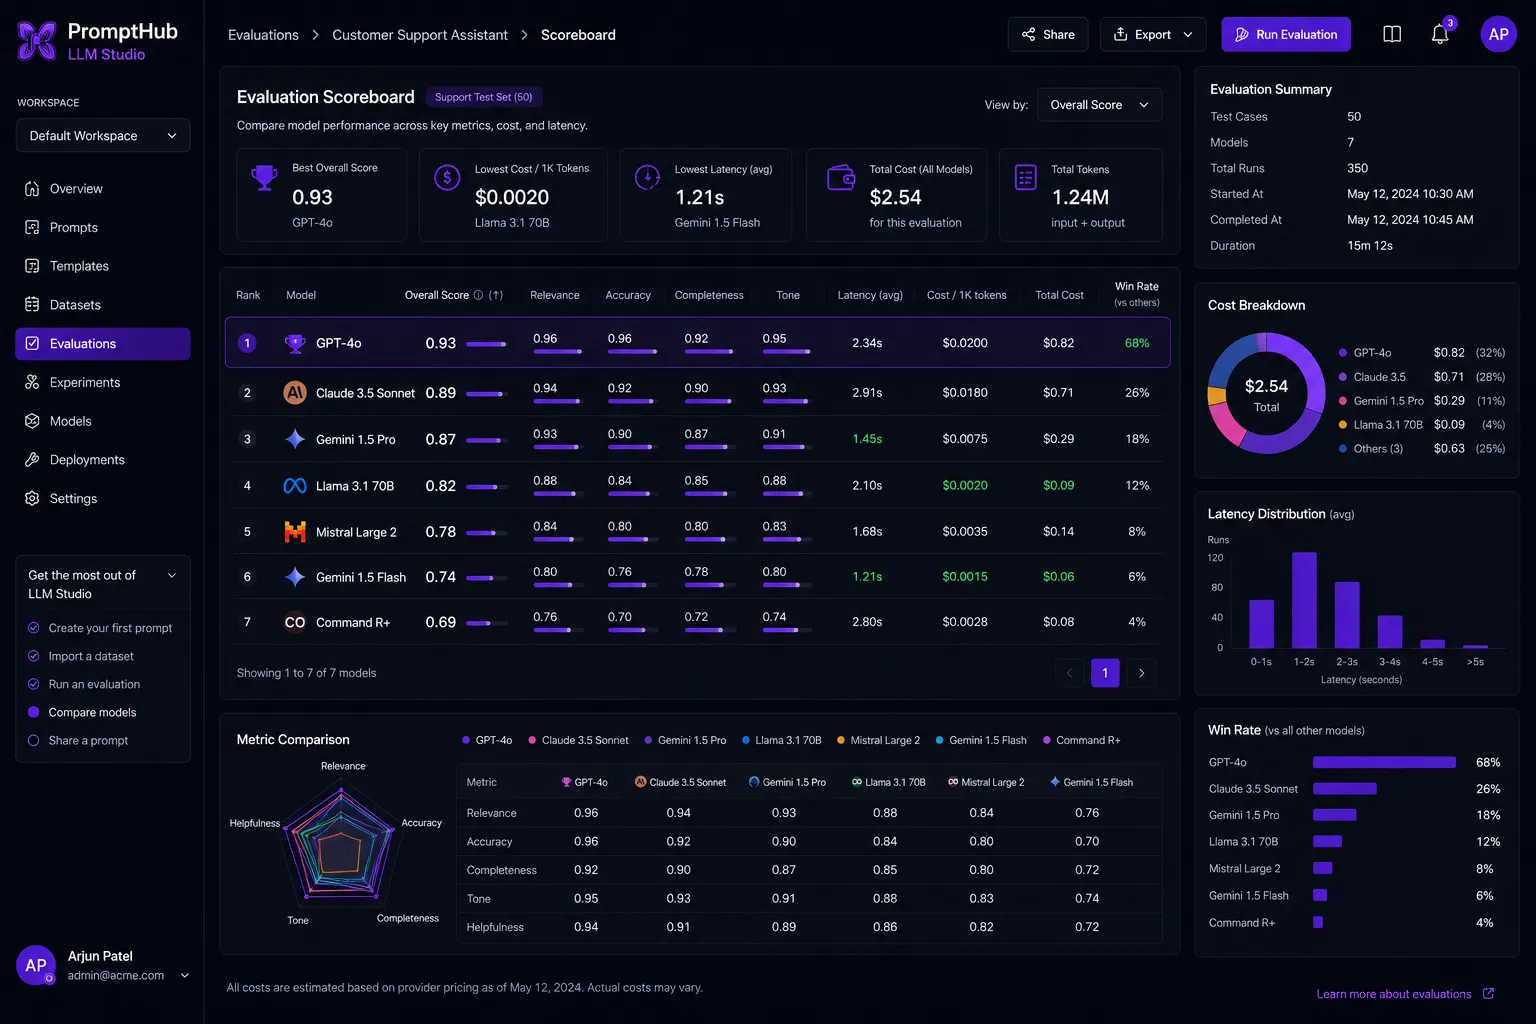The height and width of the screenshot is (1024, 1536).
Task: Open the notifications bell icon
Action: [x=1440, y=34]
